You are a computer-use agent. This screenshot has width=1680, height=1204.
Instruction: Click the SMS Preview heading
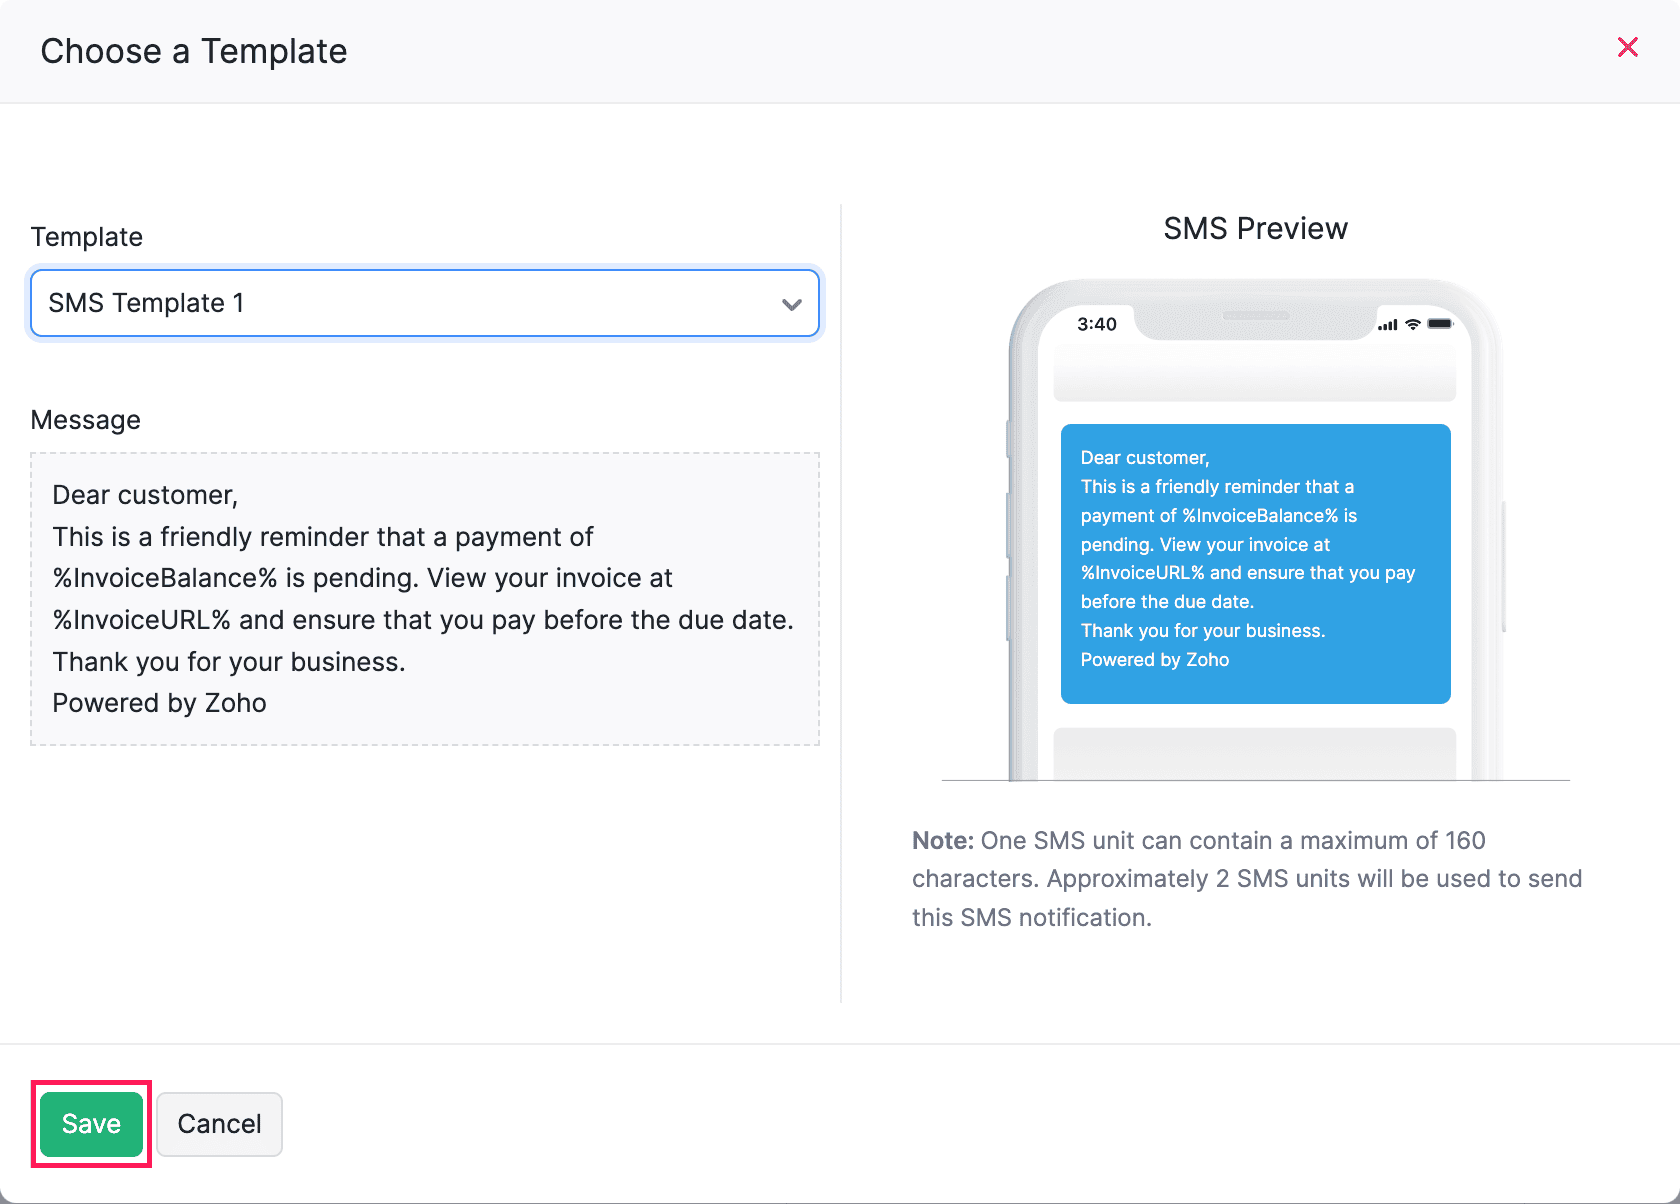[x=1255, y=229]
